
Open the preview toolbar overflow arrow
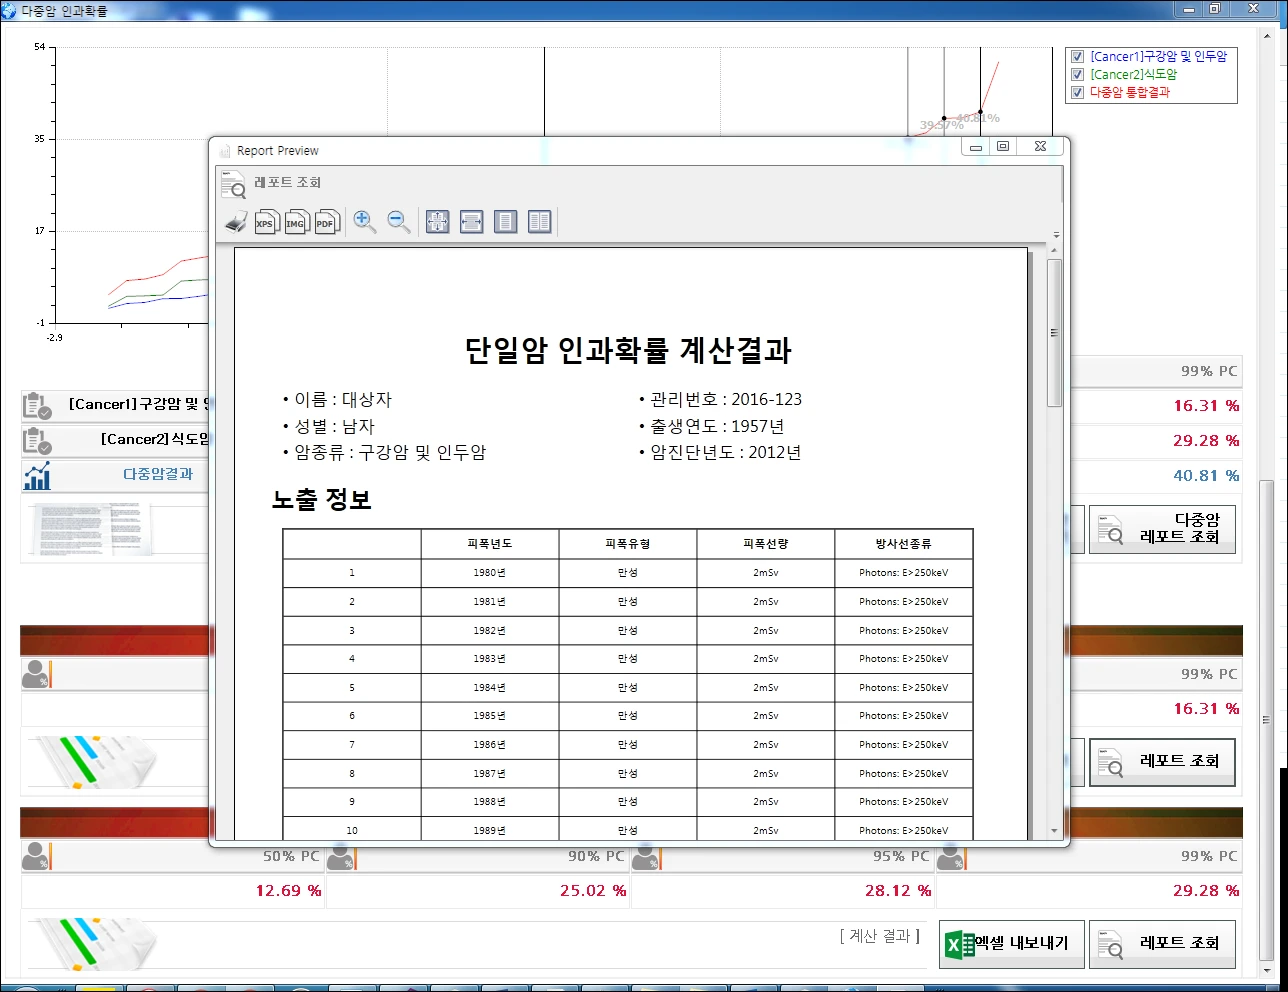coord(1056,236)
